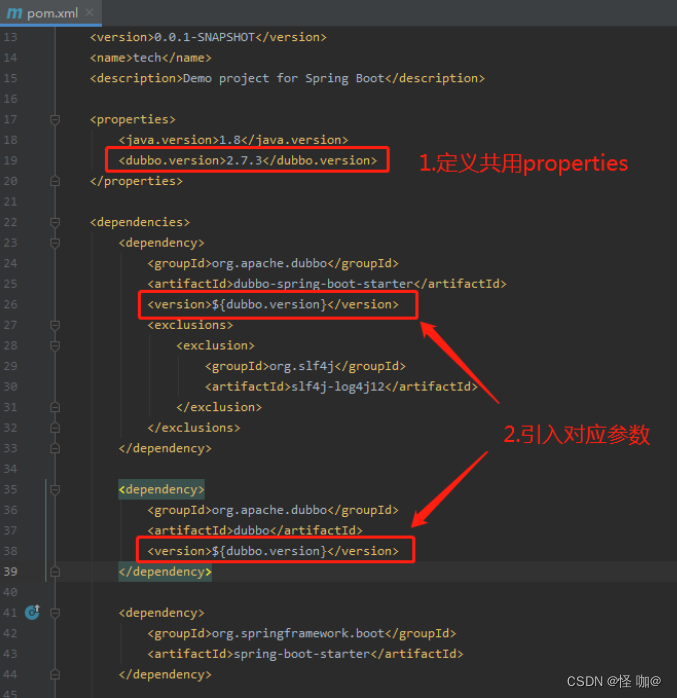
Task: Click the java.version 1.8 line
Action: pos(233,140)
